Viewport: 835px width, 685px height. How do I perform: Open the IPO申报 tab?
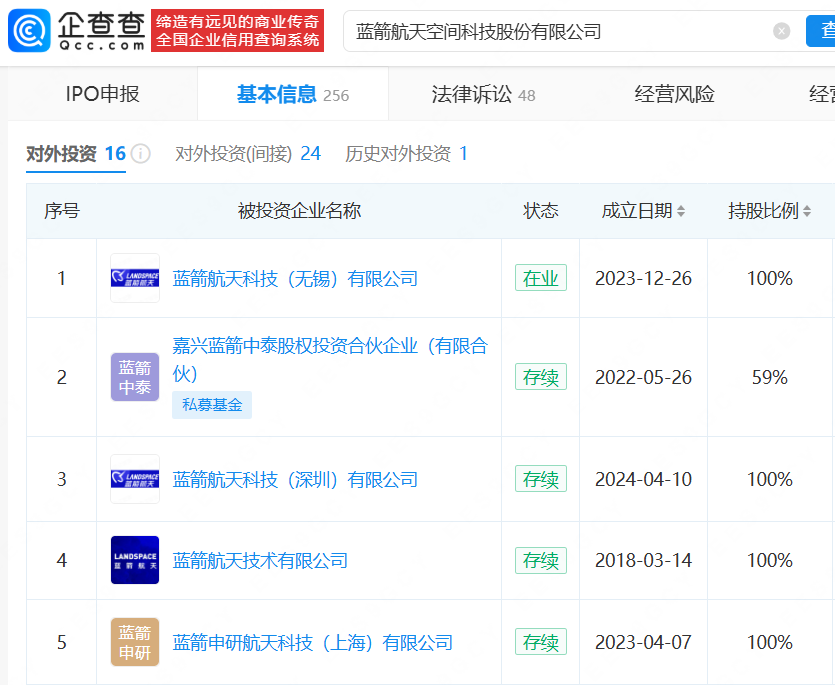[x=102, y=94]
